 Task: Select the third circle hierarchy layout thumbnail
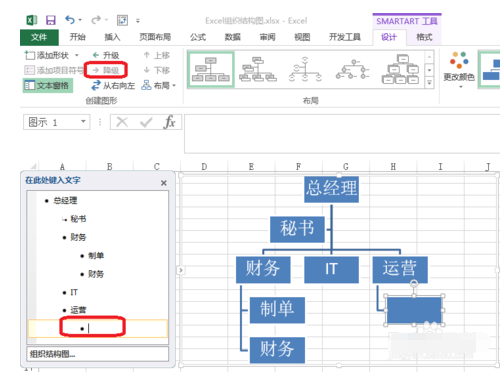(x=305, y=70)
